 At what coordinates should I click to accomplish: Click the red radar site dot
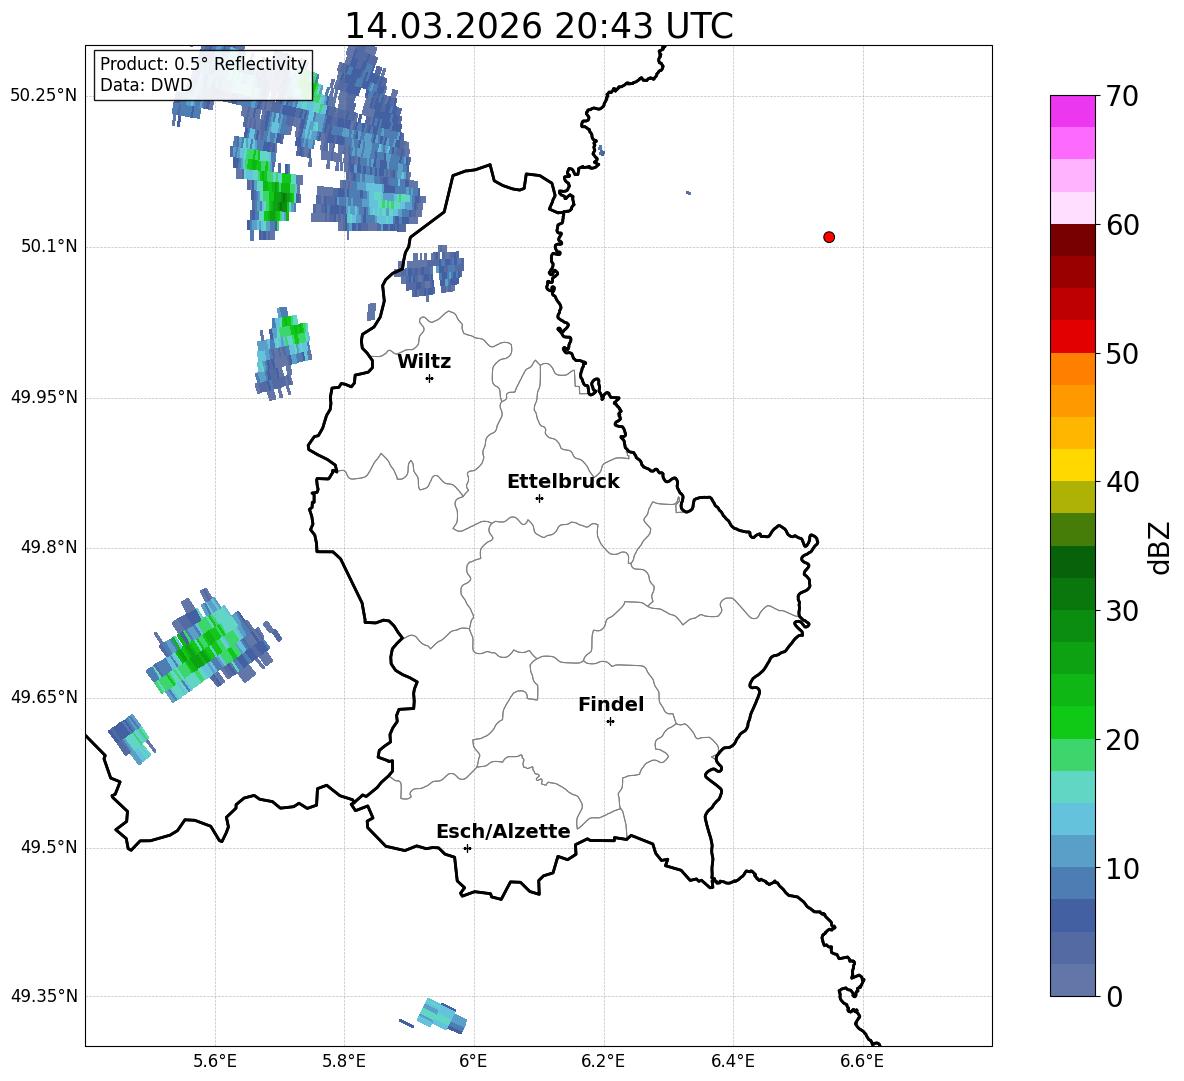click(829, 237)
